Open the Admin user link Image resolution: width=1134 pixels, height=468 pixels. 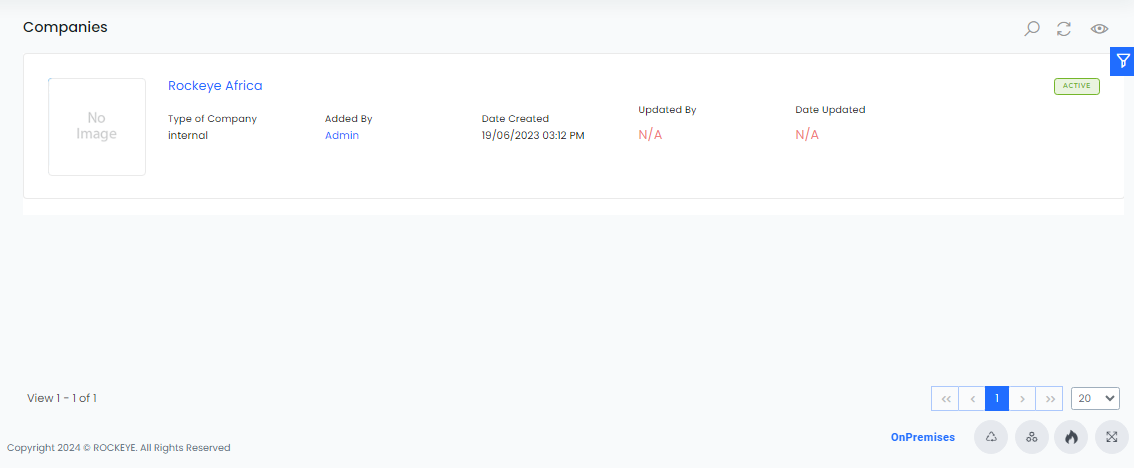[x=341, y=135]
